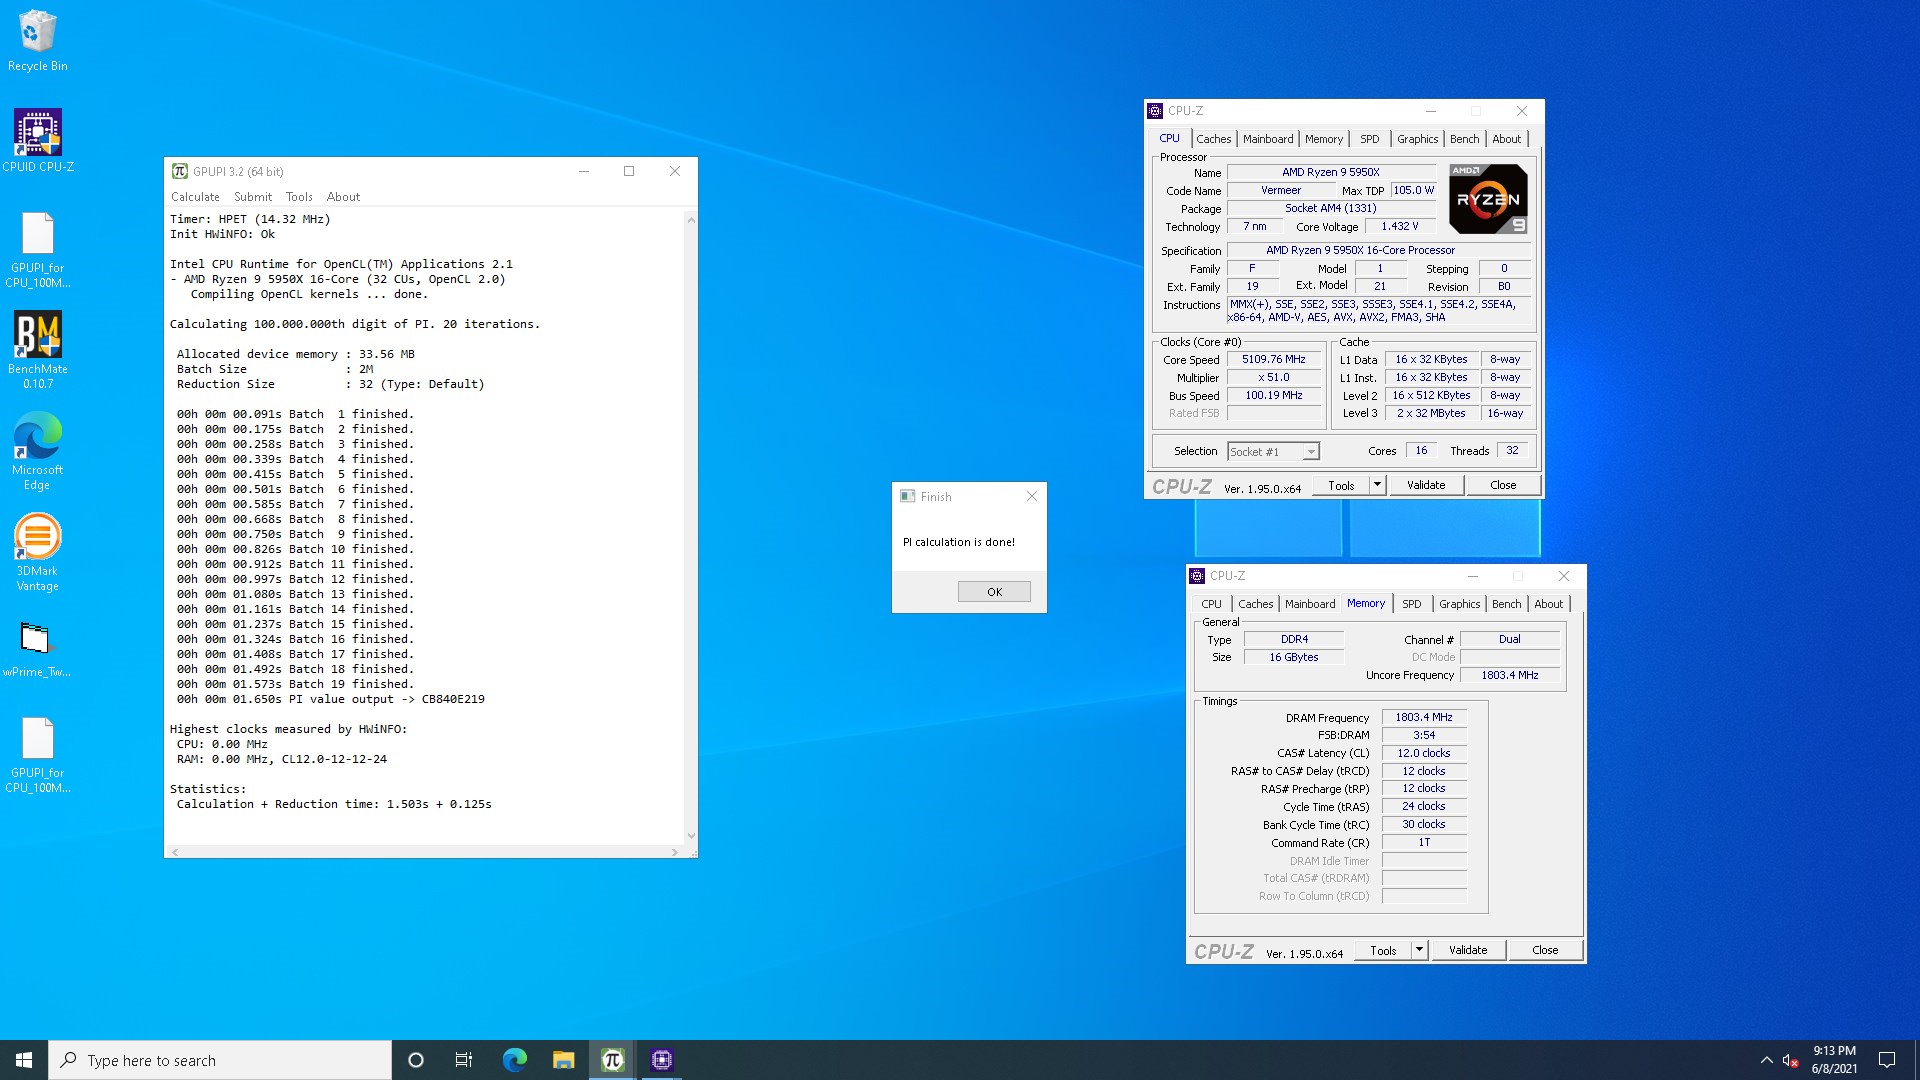The width and height of the screenshot is (1920, 1080).
Task: Click CPU-Z title icon in upper CPU-Z window
Action: point(1155,111)
